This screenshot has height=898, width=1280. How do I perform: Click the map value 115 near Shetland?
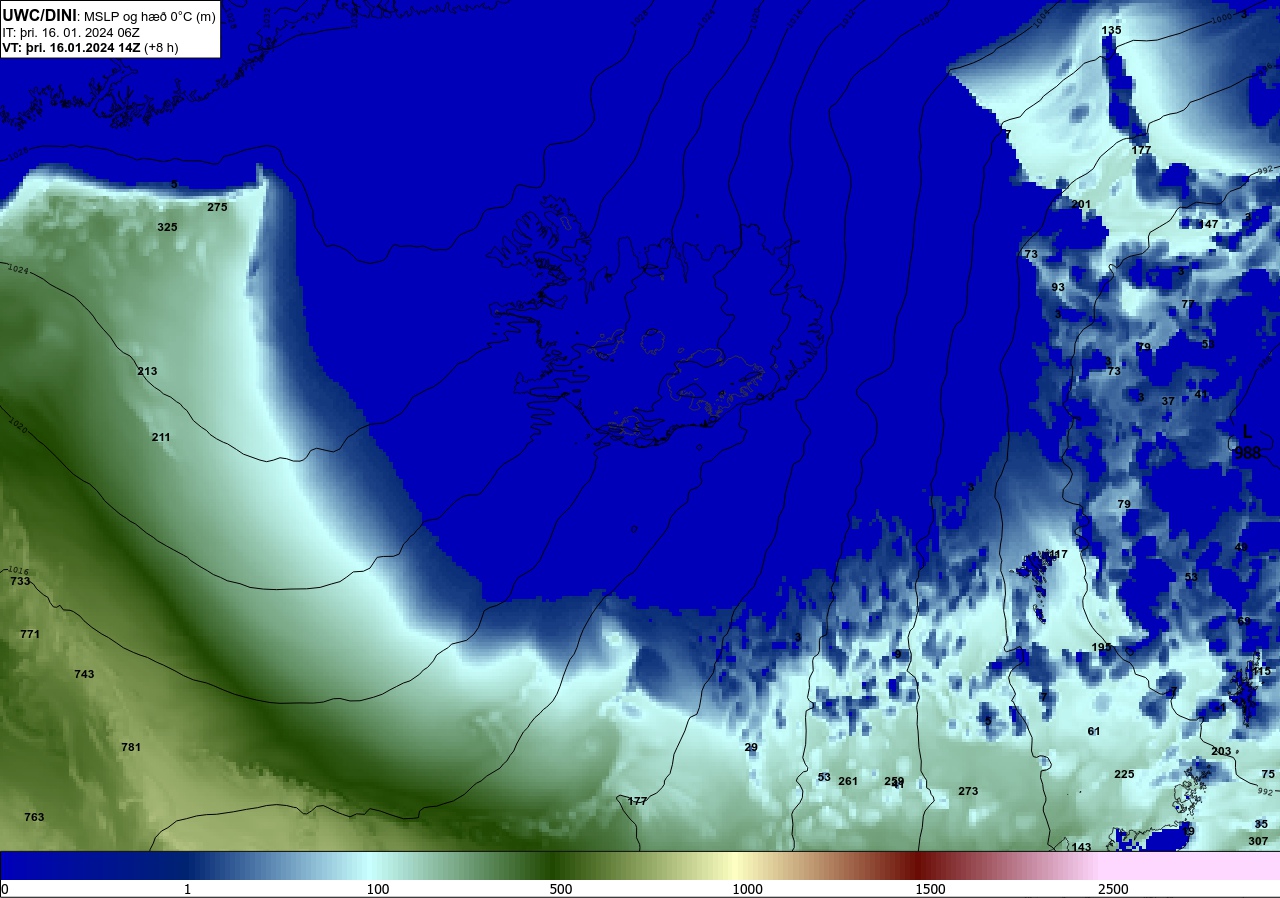[1262, 671]
